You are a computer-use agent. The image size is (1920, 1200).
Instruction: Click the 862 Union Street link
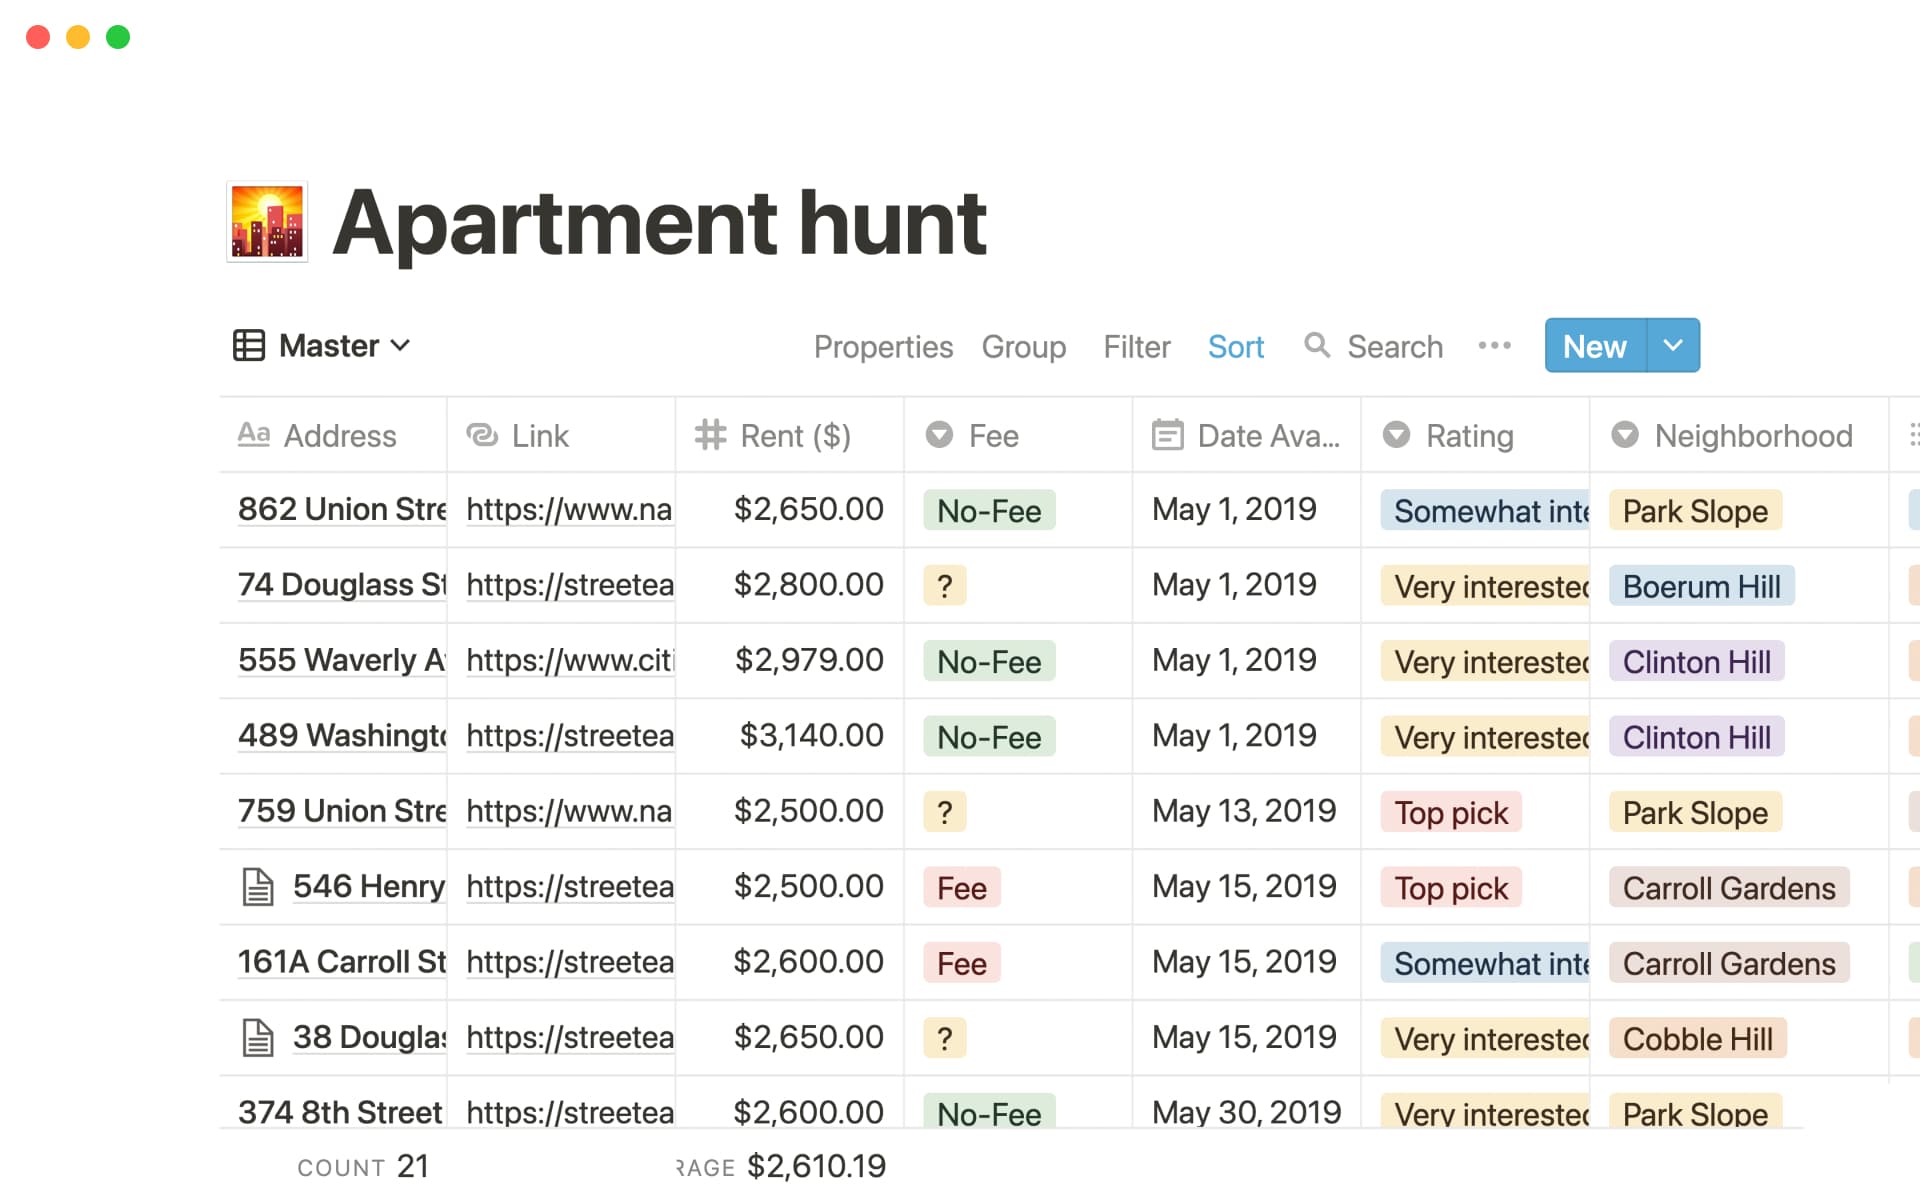[x=342, y=509]
